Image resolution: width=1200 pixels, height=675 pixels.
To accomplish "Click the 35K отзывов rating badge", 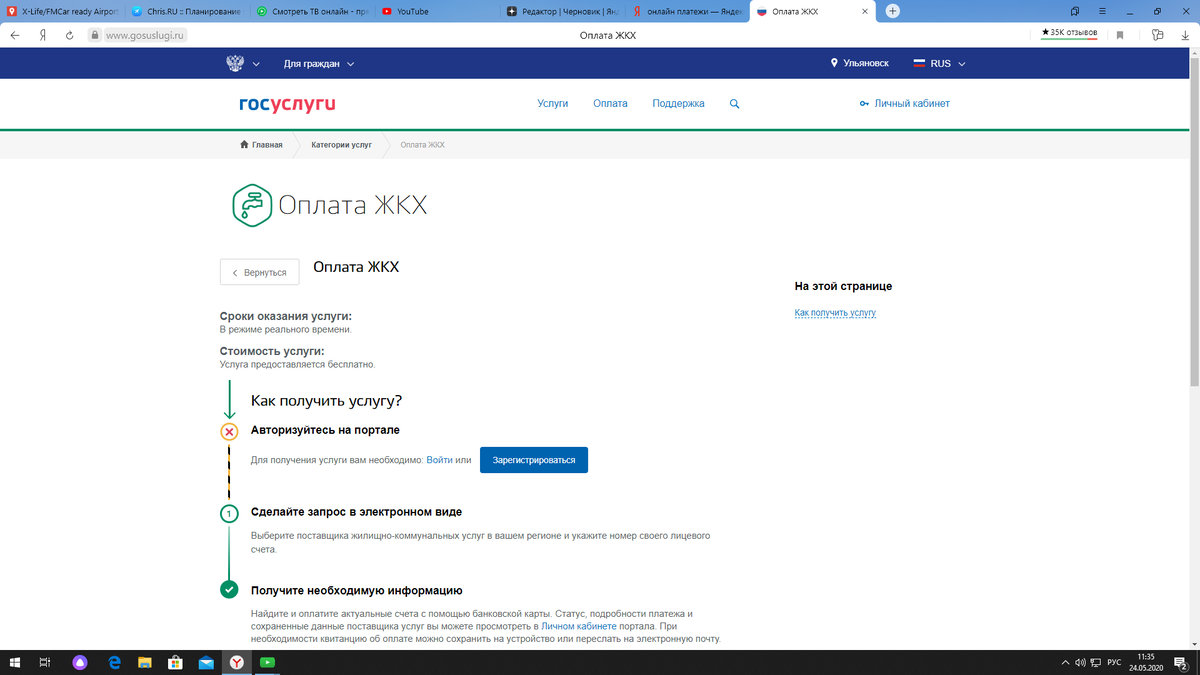I will pyautogui.click(x=1069, y=33).
